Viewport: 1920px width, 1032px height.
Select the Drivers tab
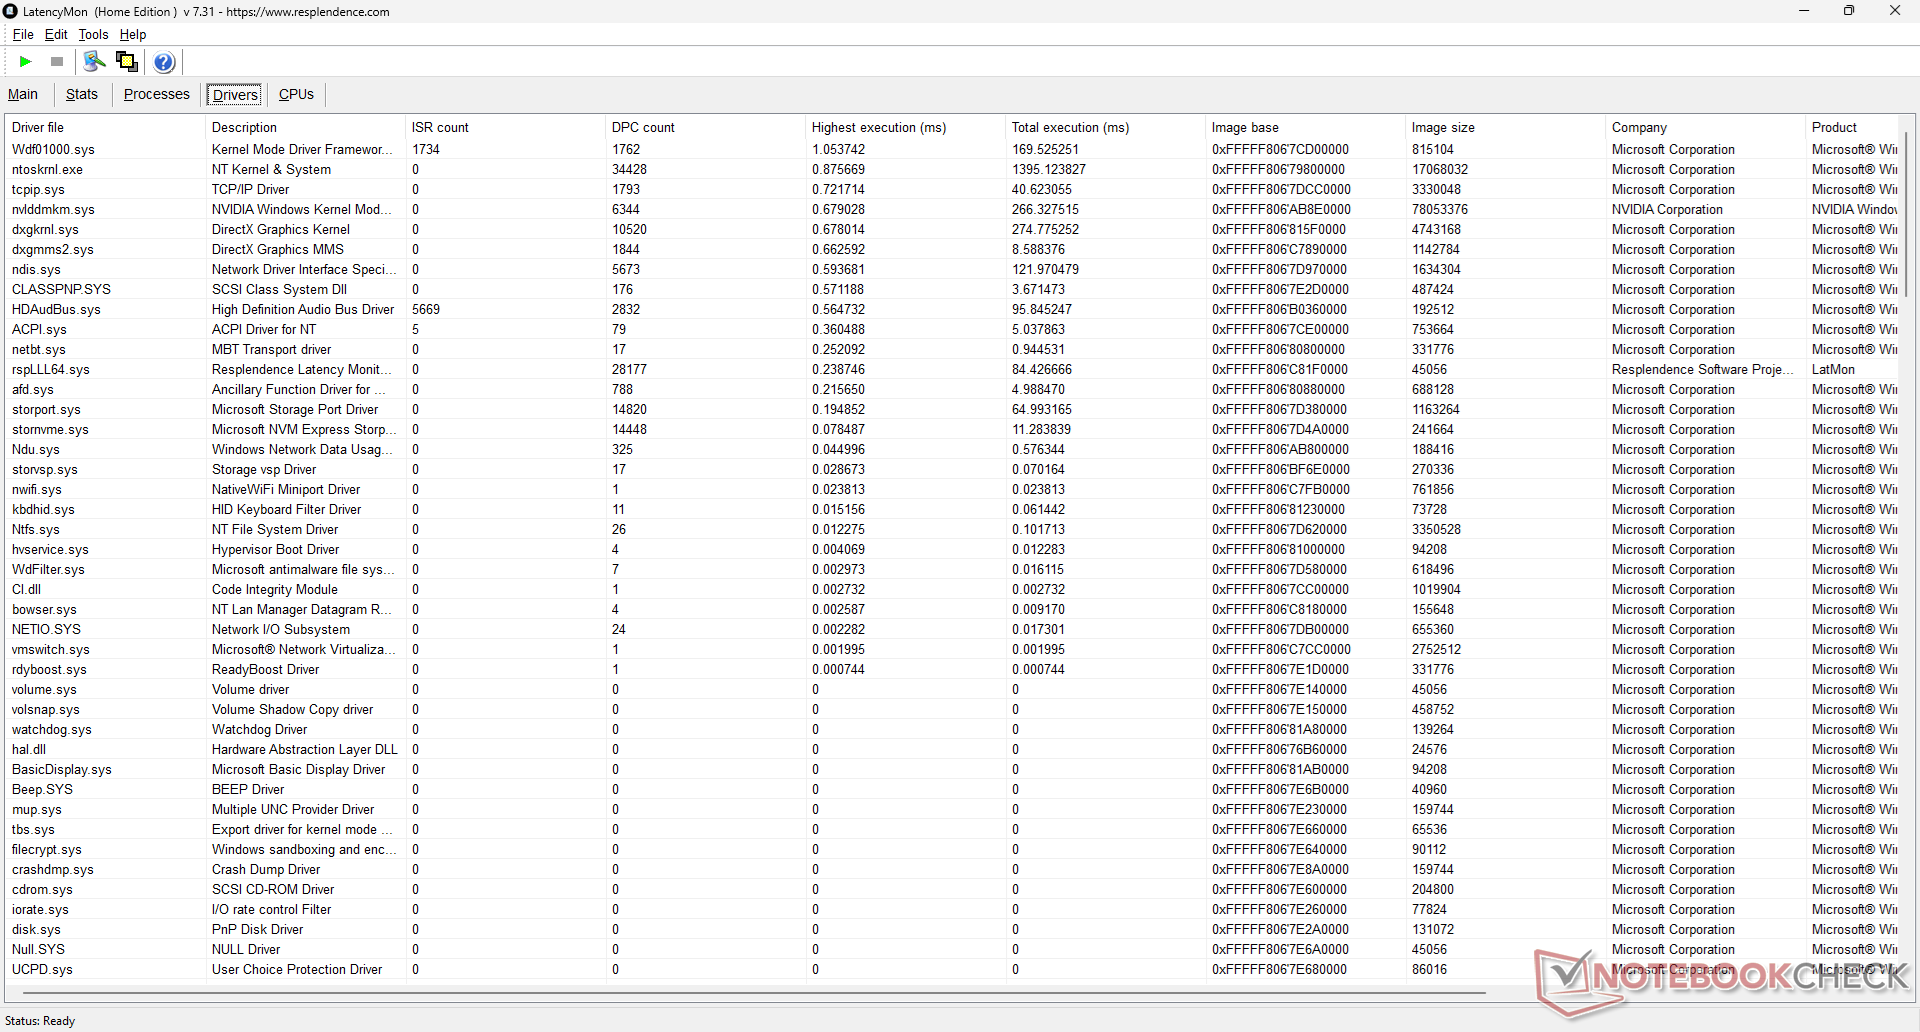(x=236, y=95)
